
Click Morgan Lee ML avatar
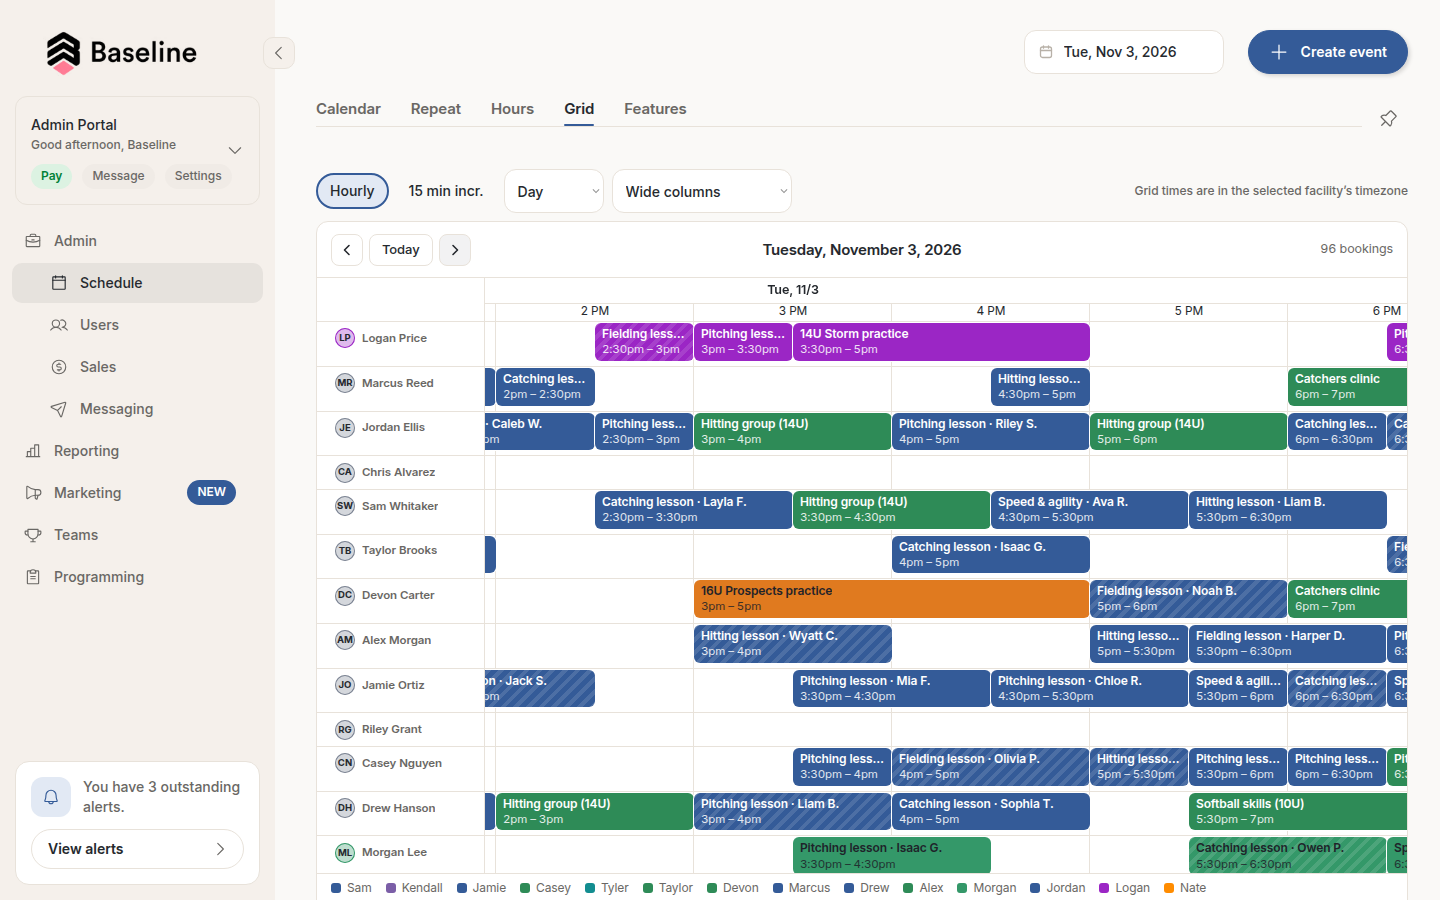345,853
